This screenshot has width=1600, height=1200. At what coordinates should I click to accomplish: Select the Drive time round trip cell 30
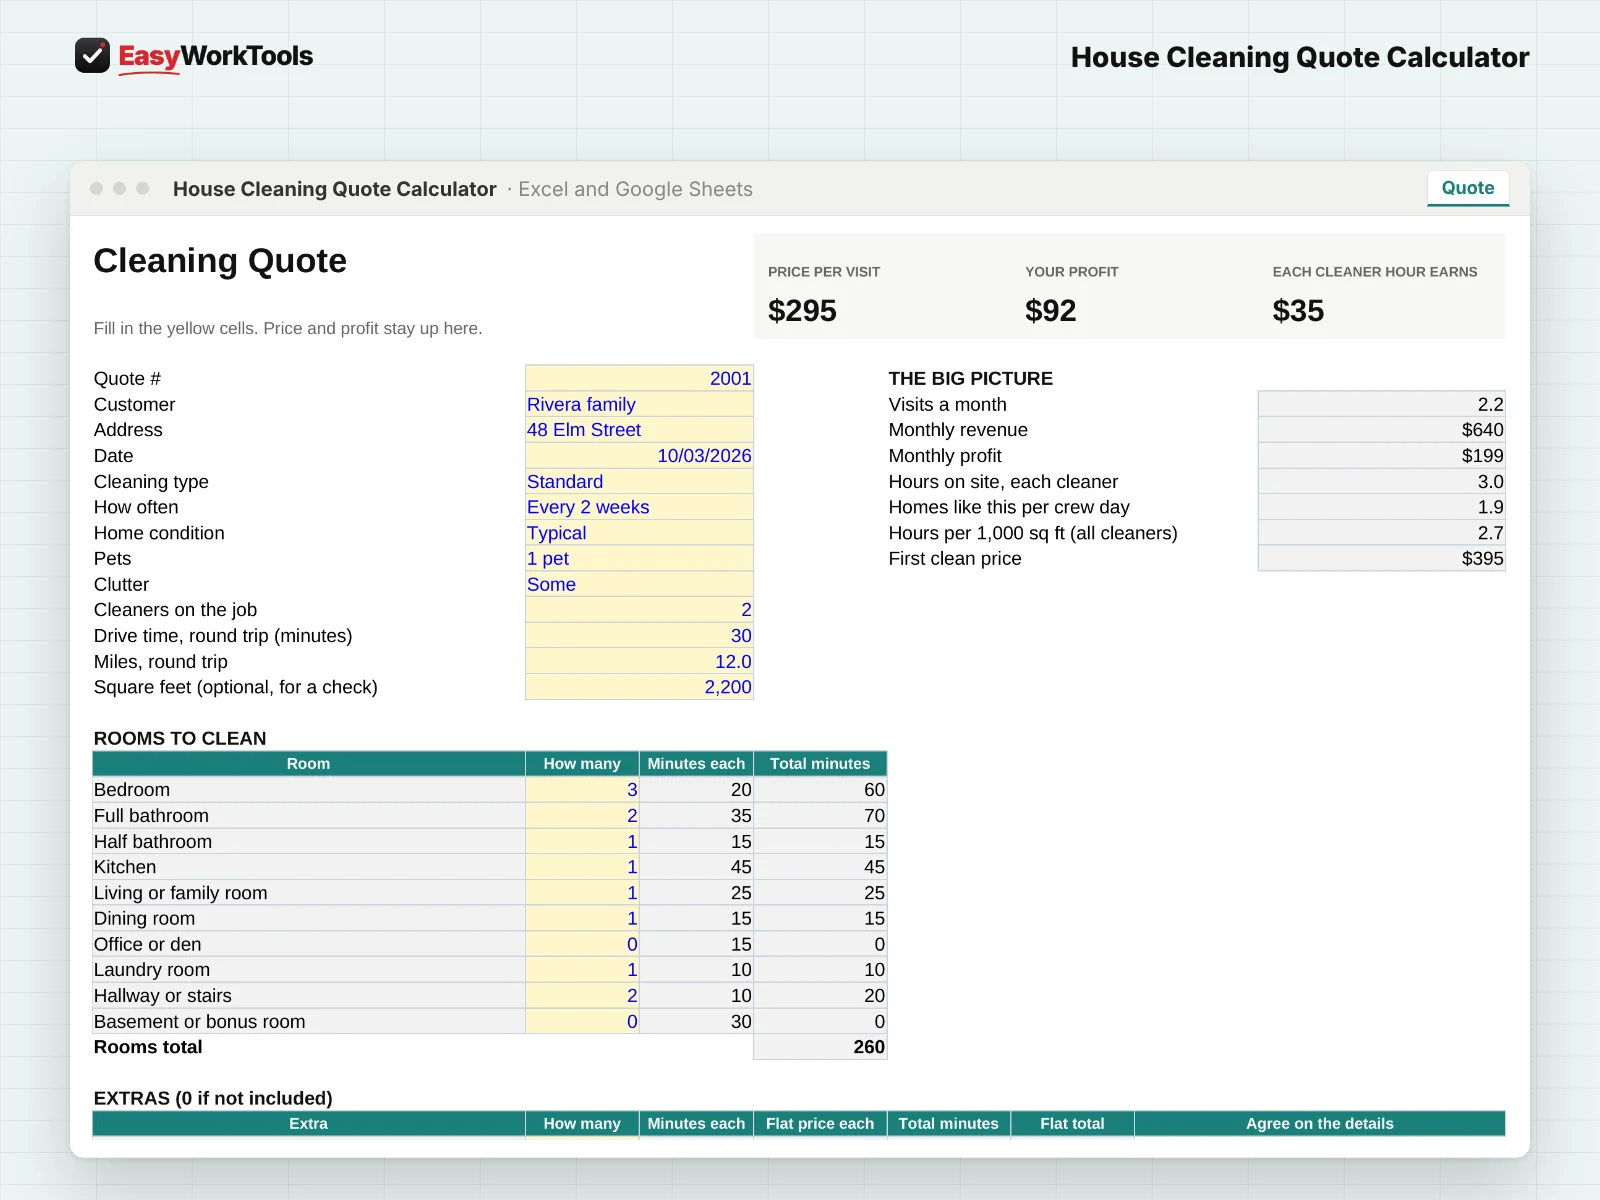[x=639, y=636]
